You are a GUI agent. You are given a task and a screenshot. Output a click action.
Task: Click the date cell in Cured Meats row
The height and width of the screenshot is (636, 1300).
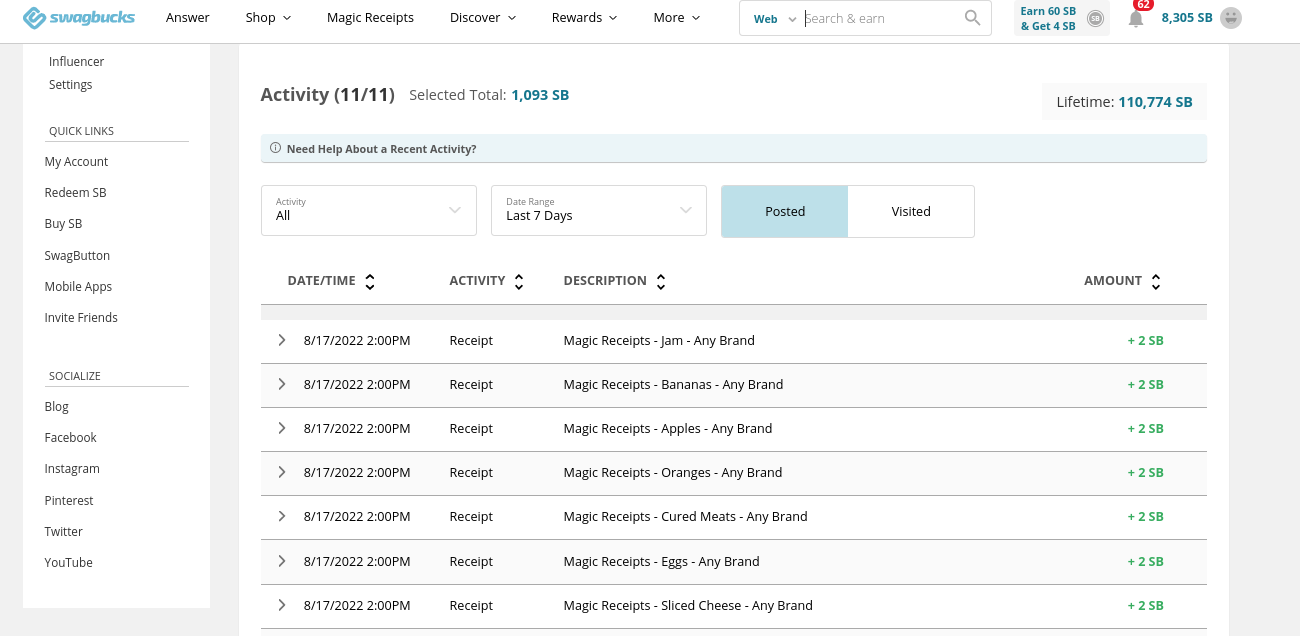click(357, 516)
